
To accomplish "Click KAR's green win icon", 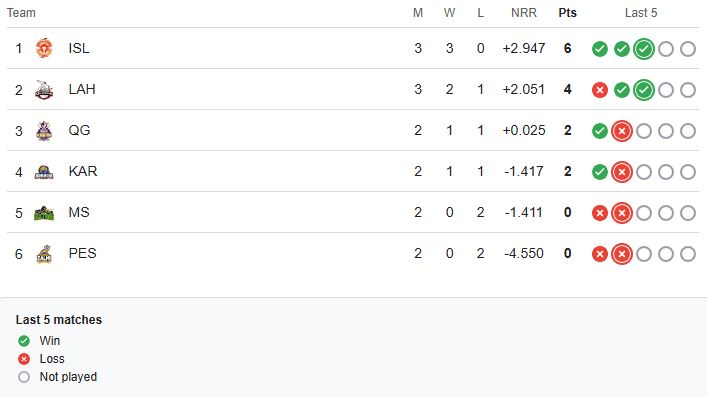I will (x=600, y=172).
